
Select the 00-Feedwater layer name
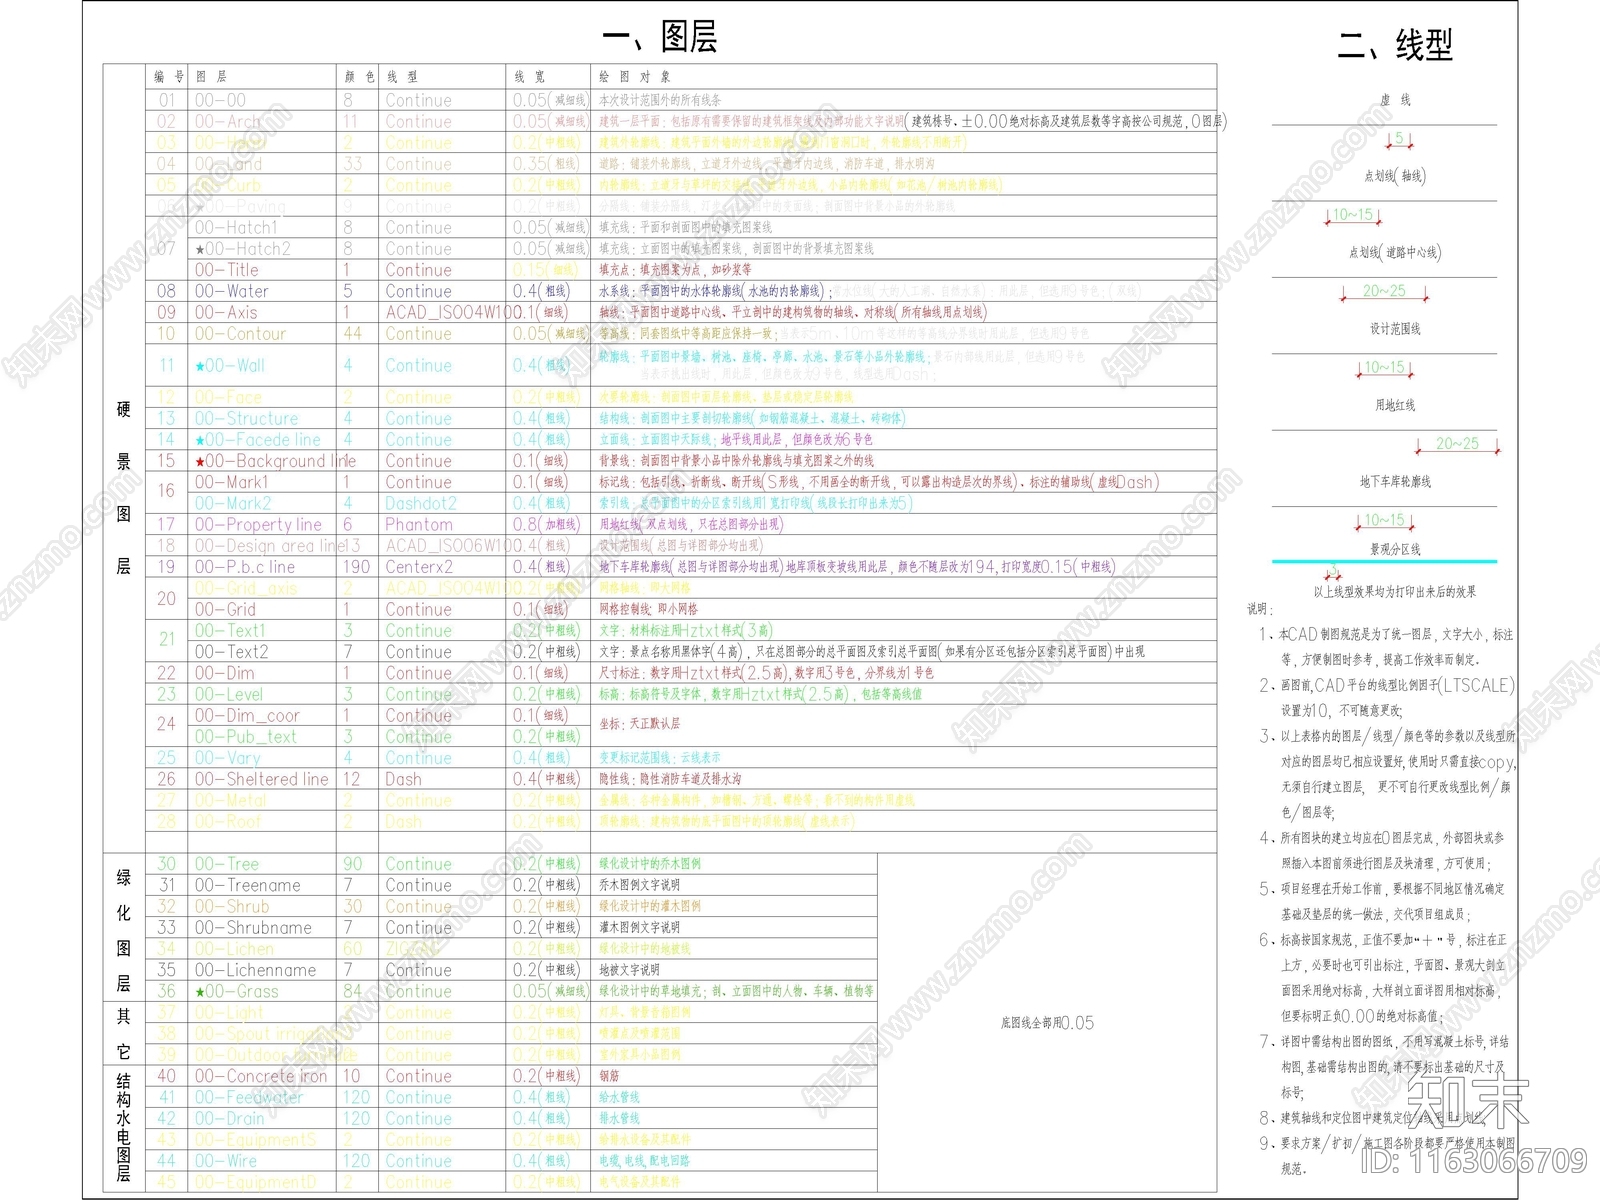coord(248,1097)
